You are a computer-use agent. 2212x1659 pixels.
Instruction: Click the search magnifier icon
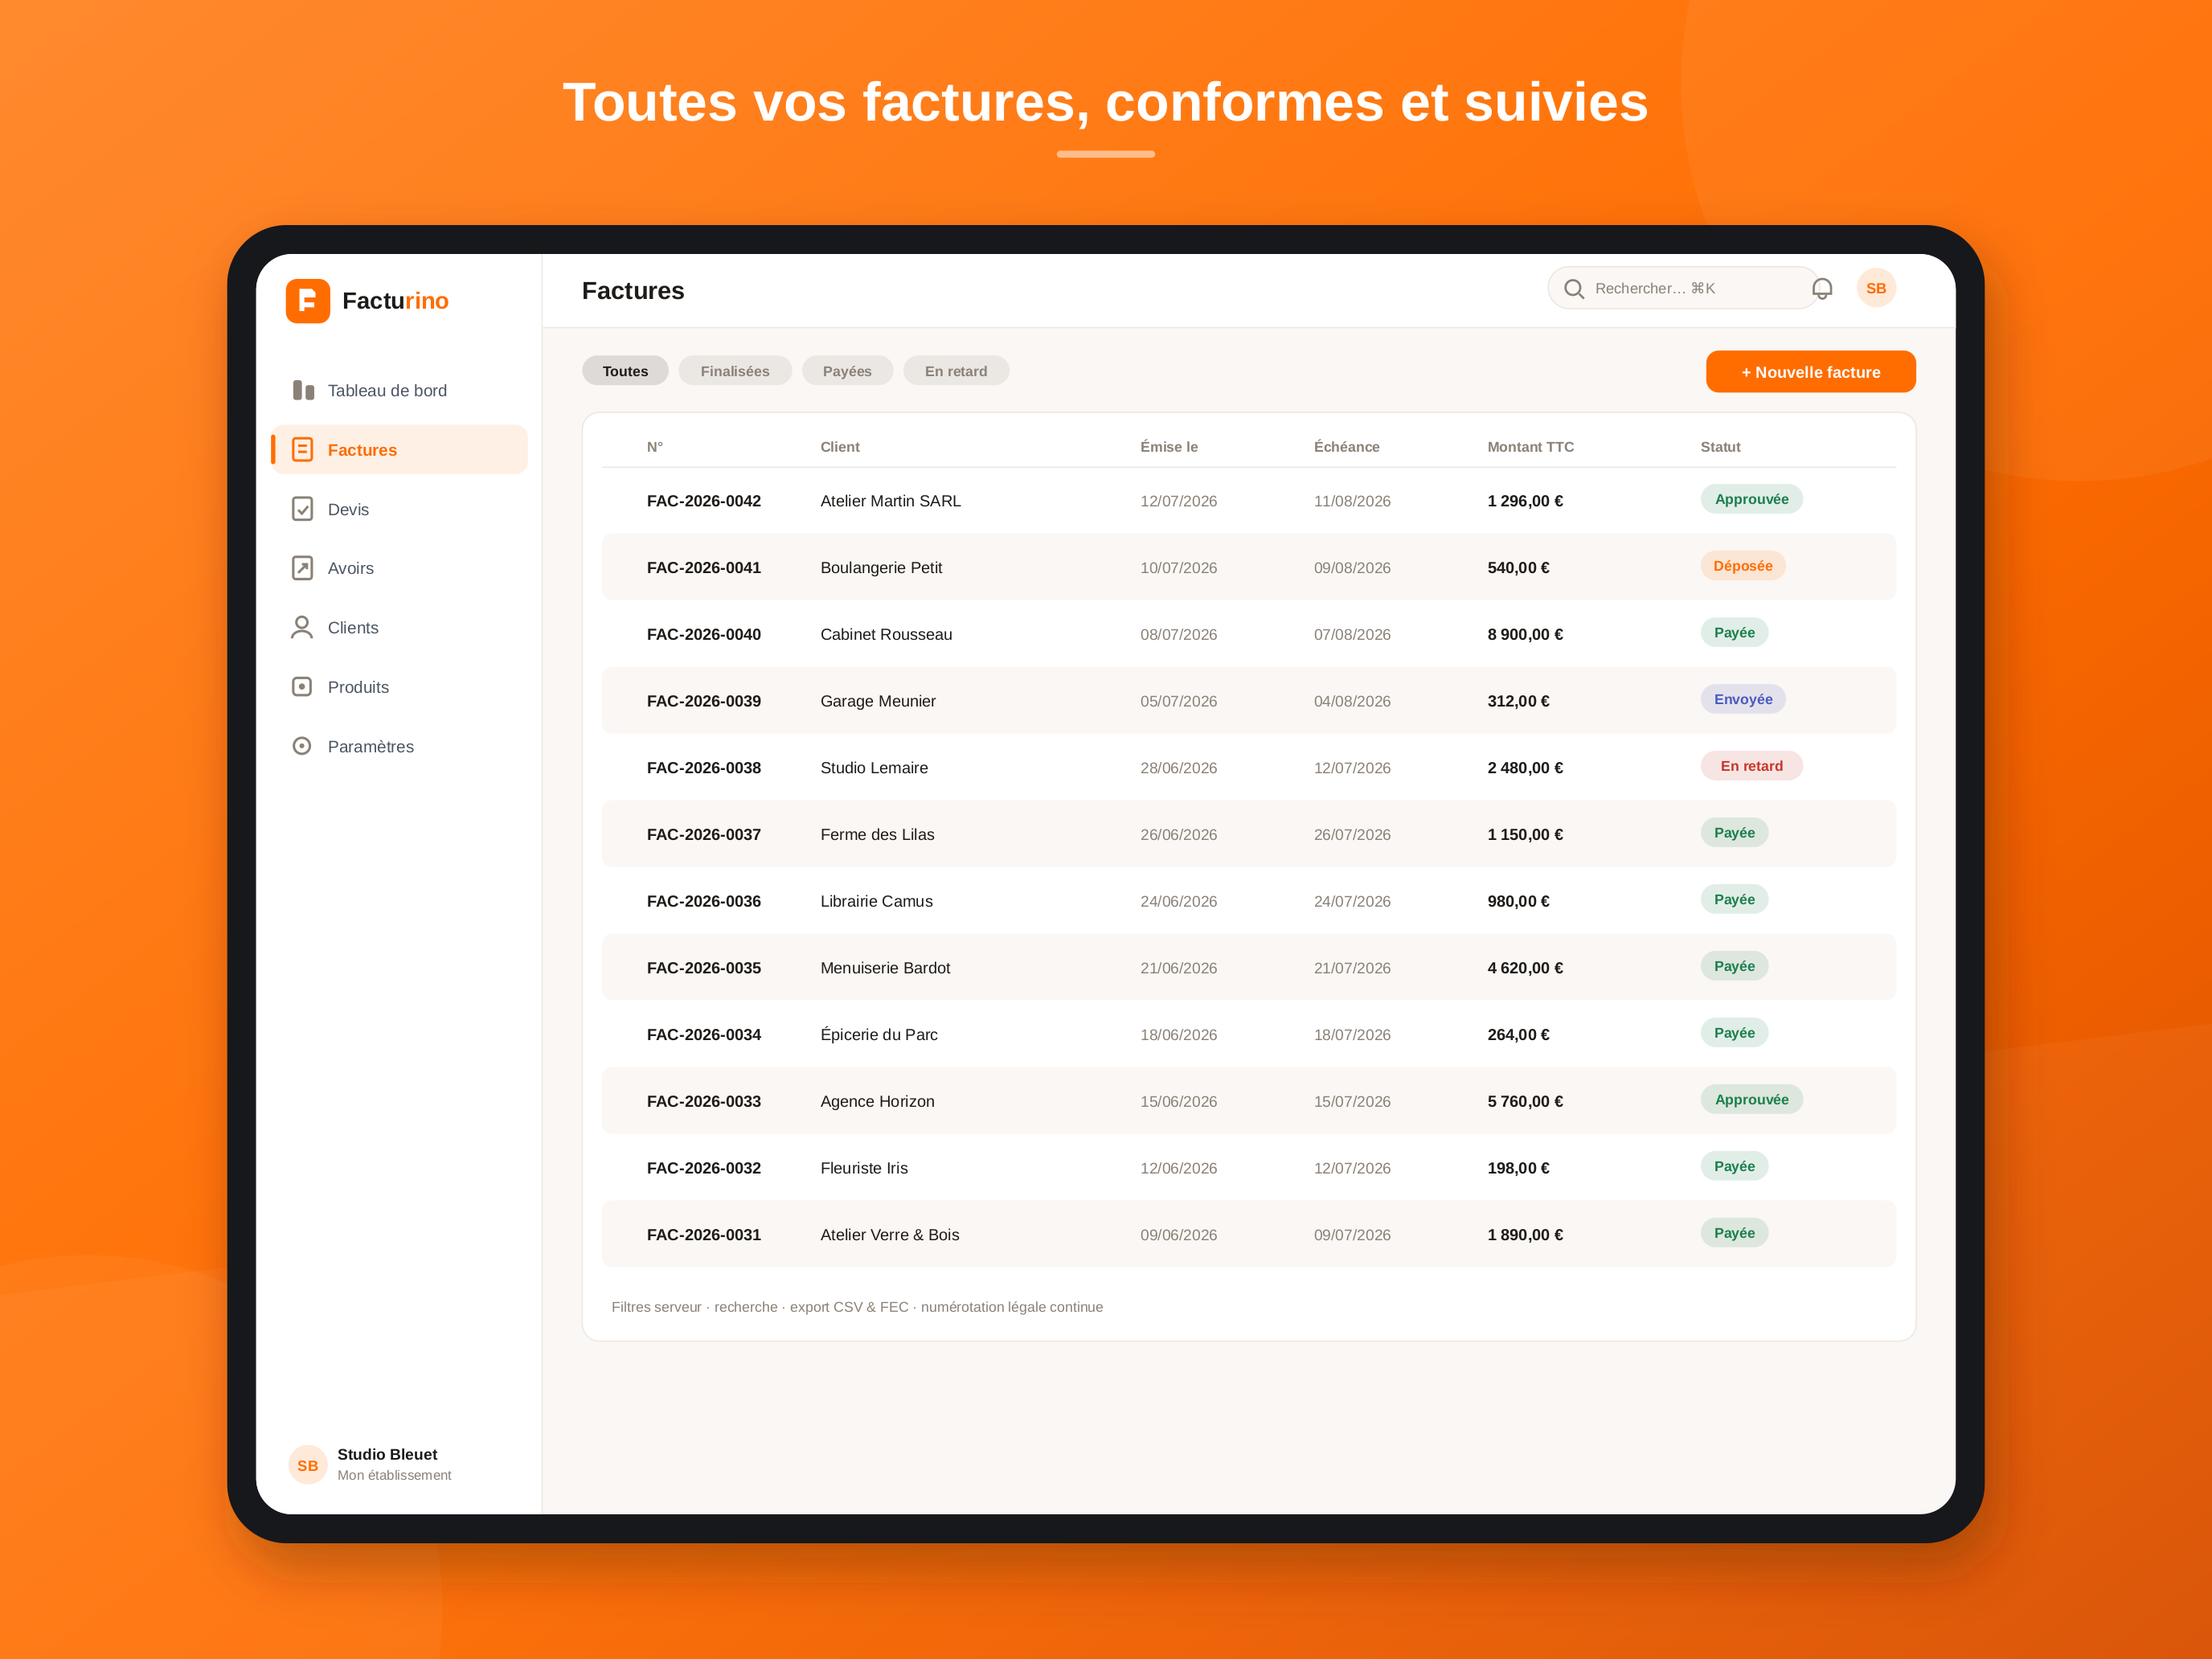click(x=1574, y=289)
